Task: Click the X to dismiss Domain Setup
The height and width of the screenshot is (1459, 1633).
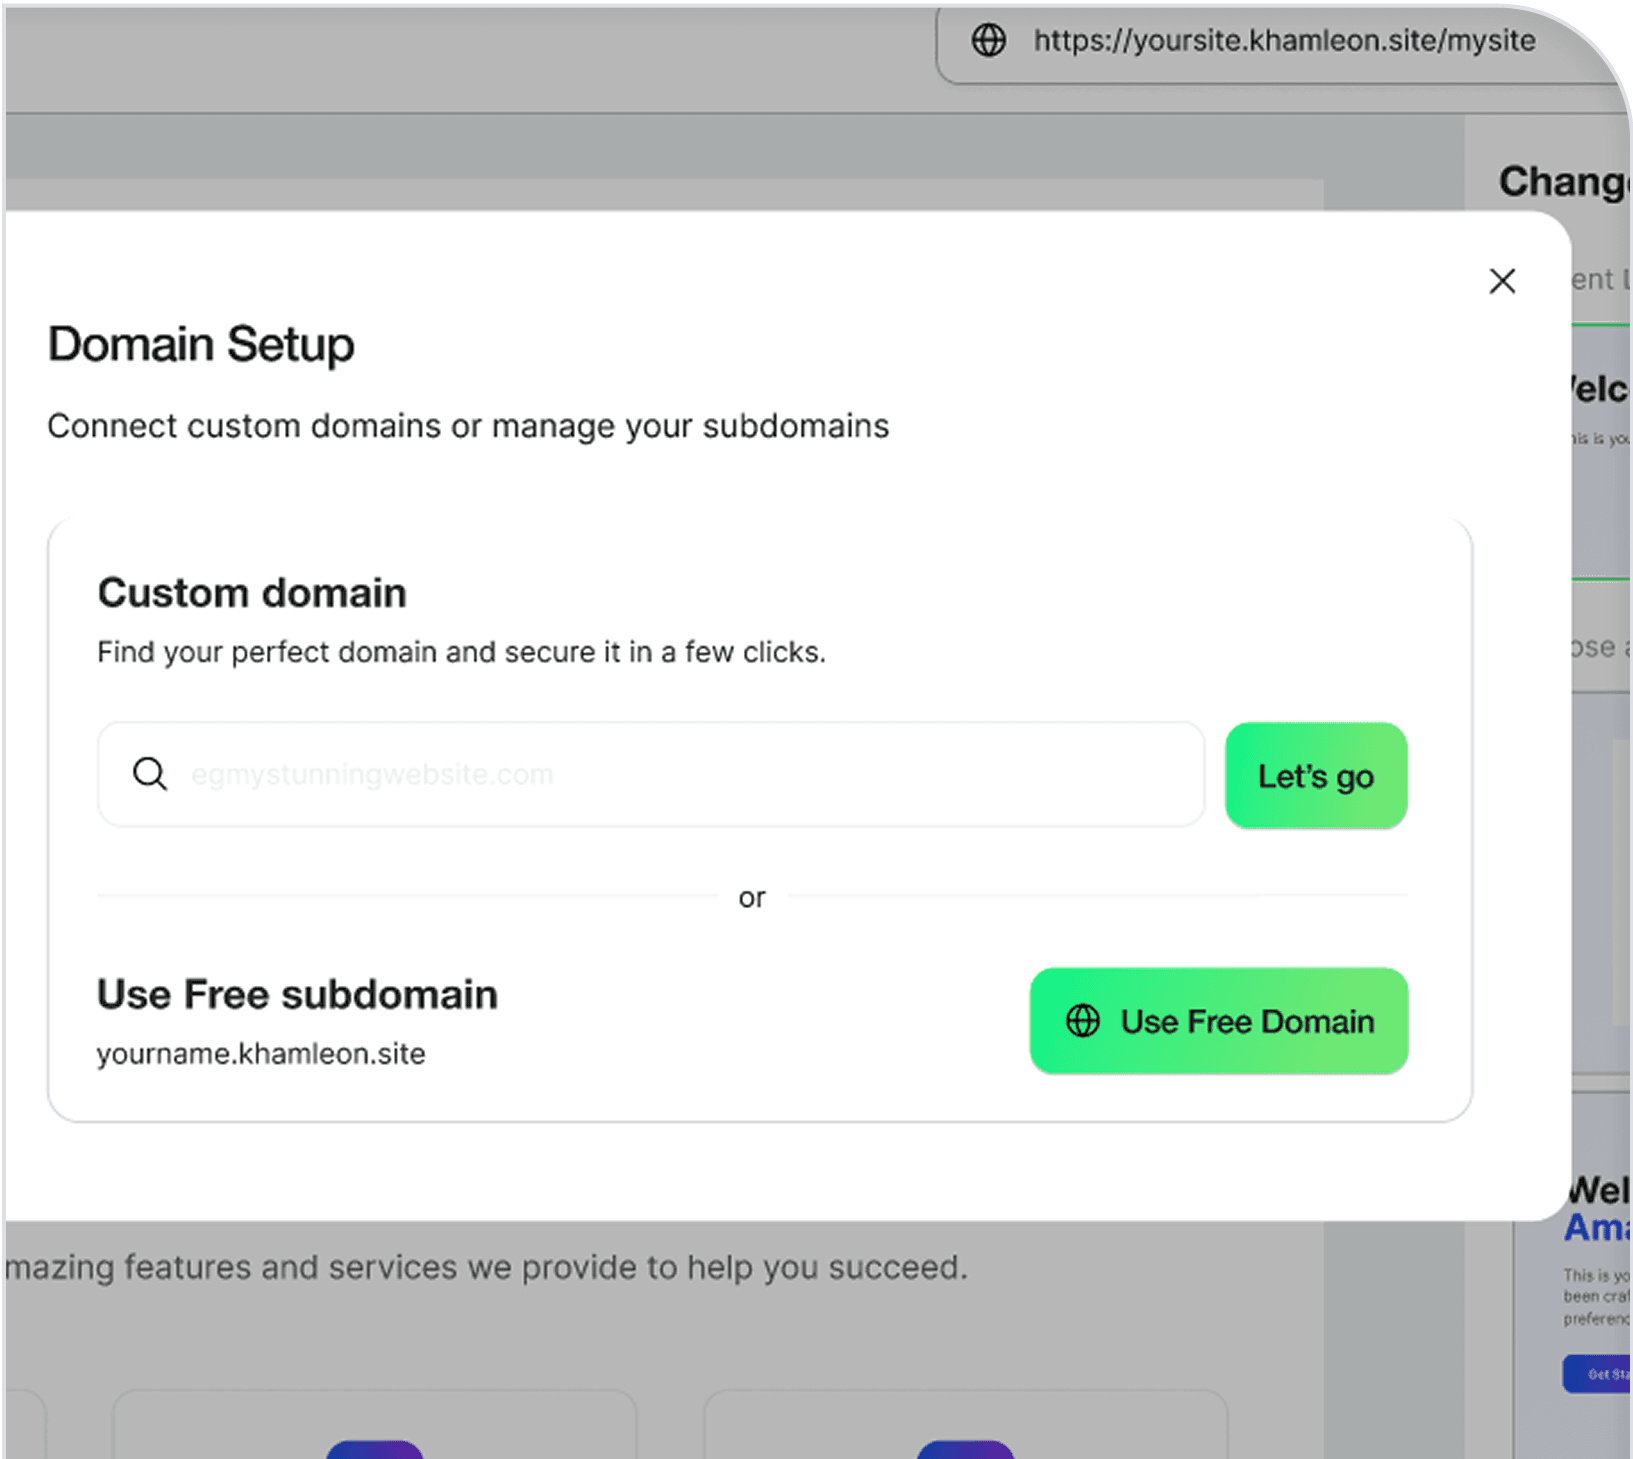Action: [1502, 281]
